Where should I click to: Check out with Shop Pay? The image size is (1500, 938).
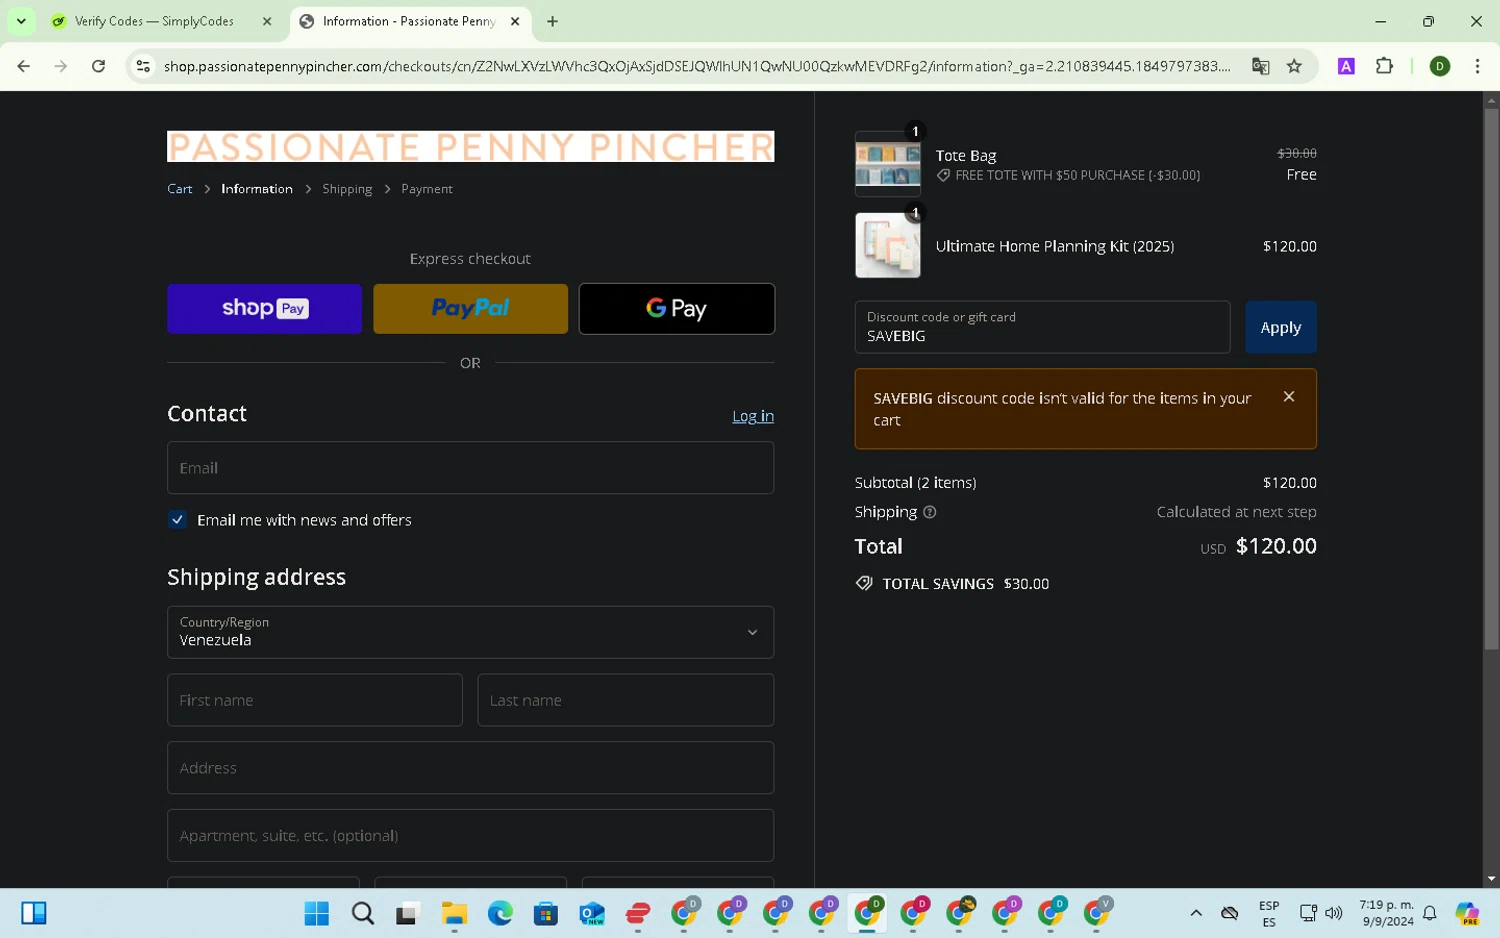[x=264, y=308]
